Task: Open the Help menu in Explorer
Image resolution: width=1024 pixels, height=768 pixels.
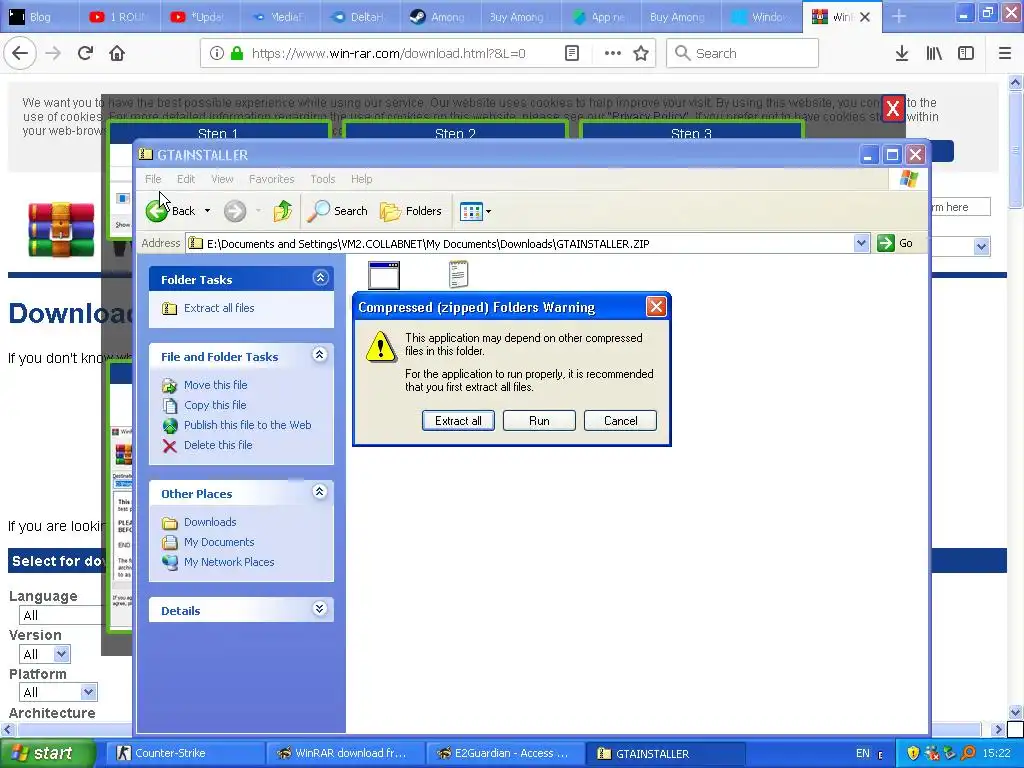Action: [x=361, y=179]
